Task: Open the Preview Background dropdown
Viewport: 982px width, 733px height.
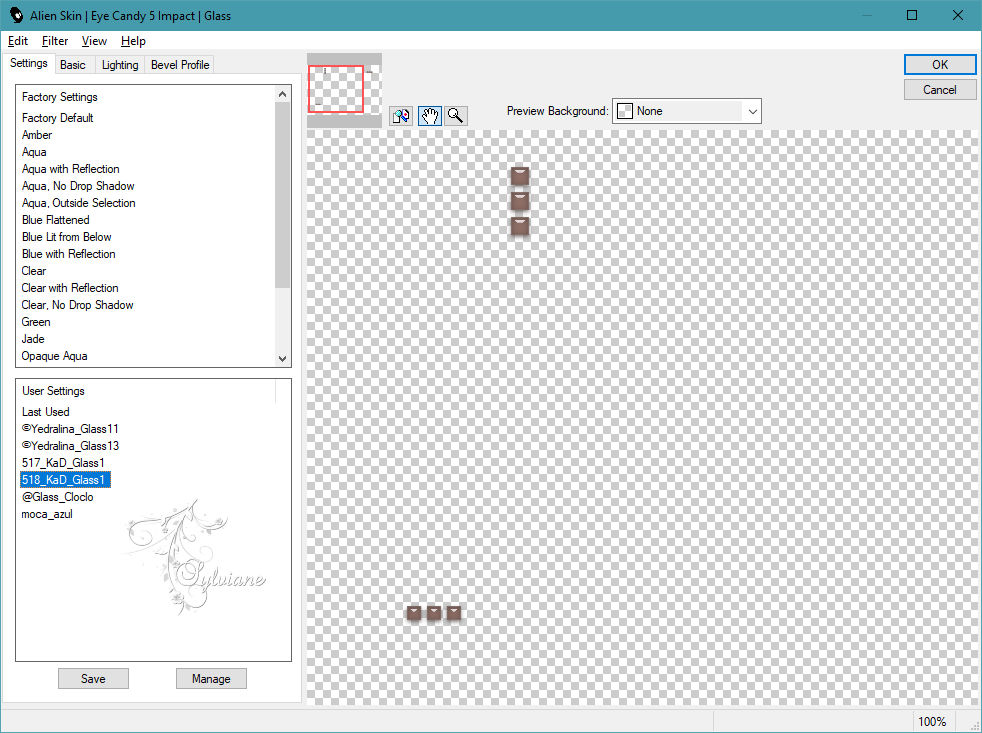Action: 686,111
